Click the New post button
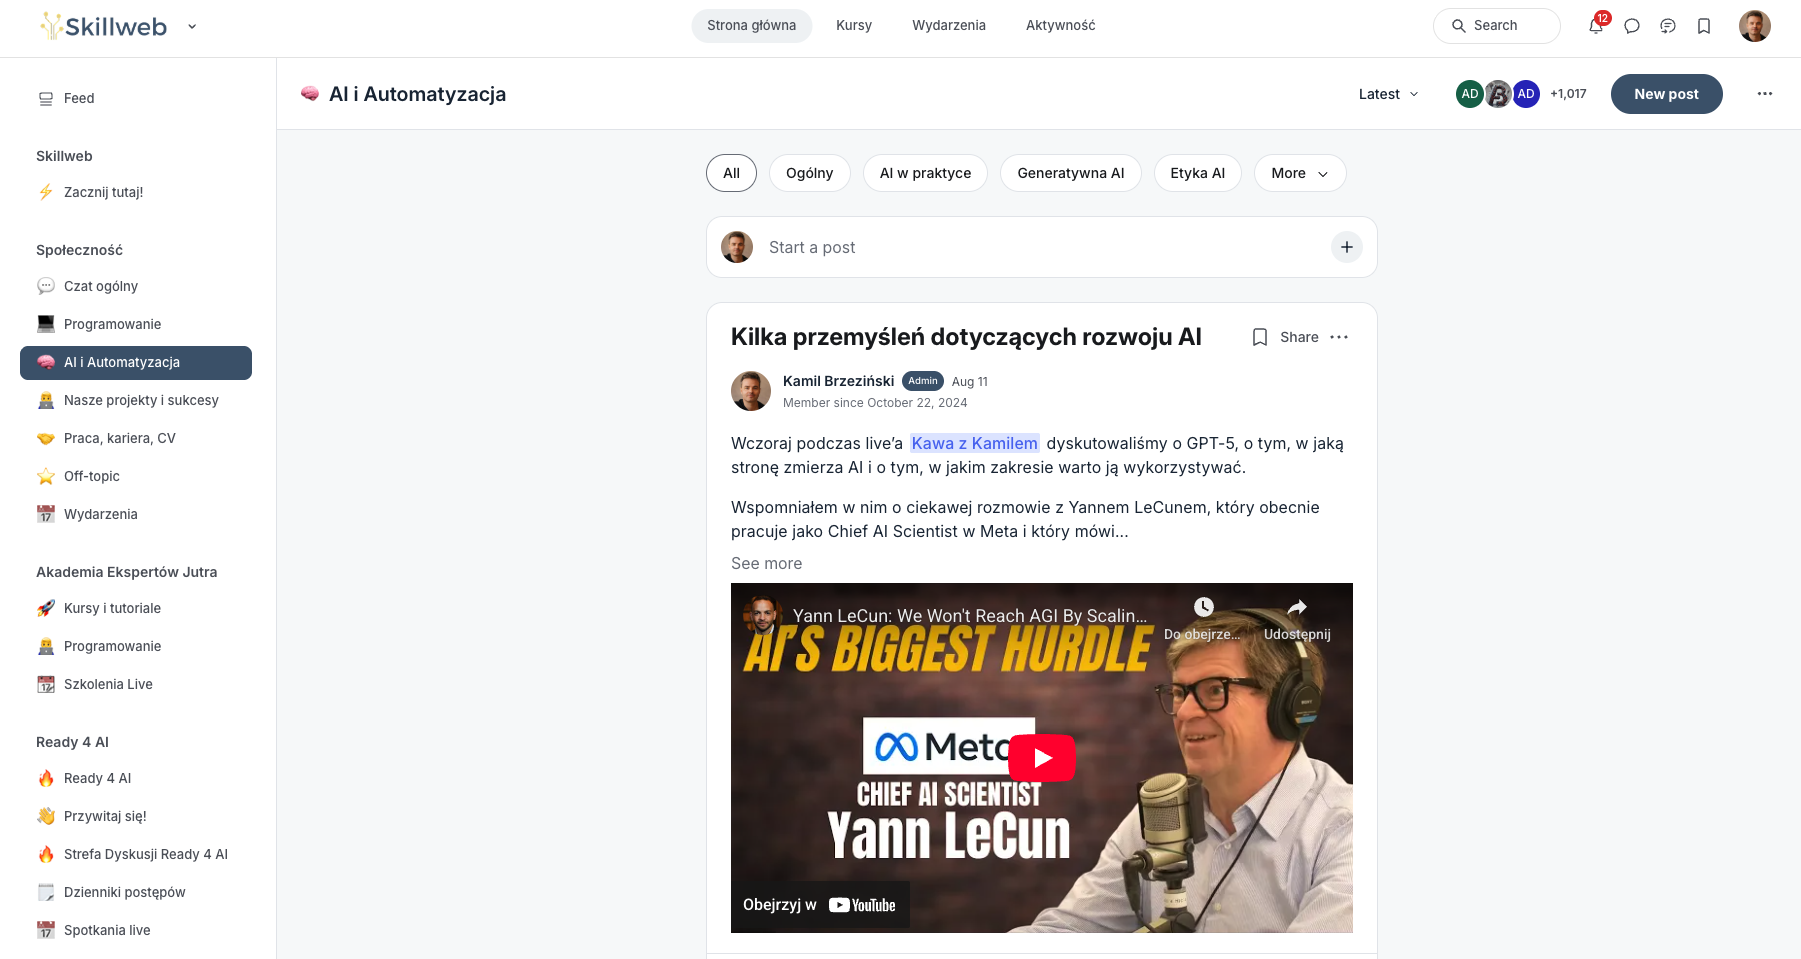Screen dimensions: 1801x959 1666,94
